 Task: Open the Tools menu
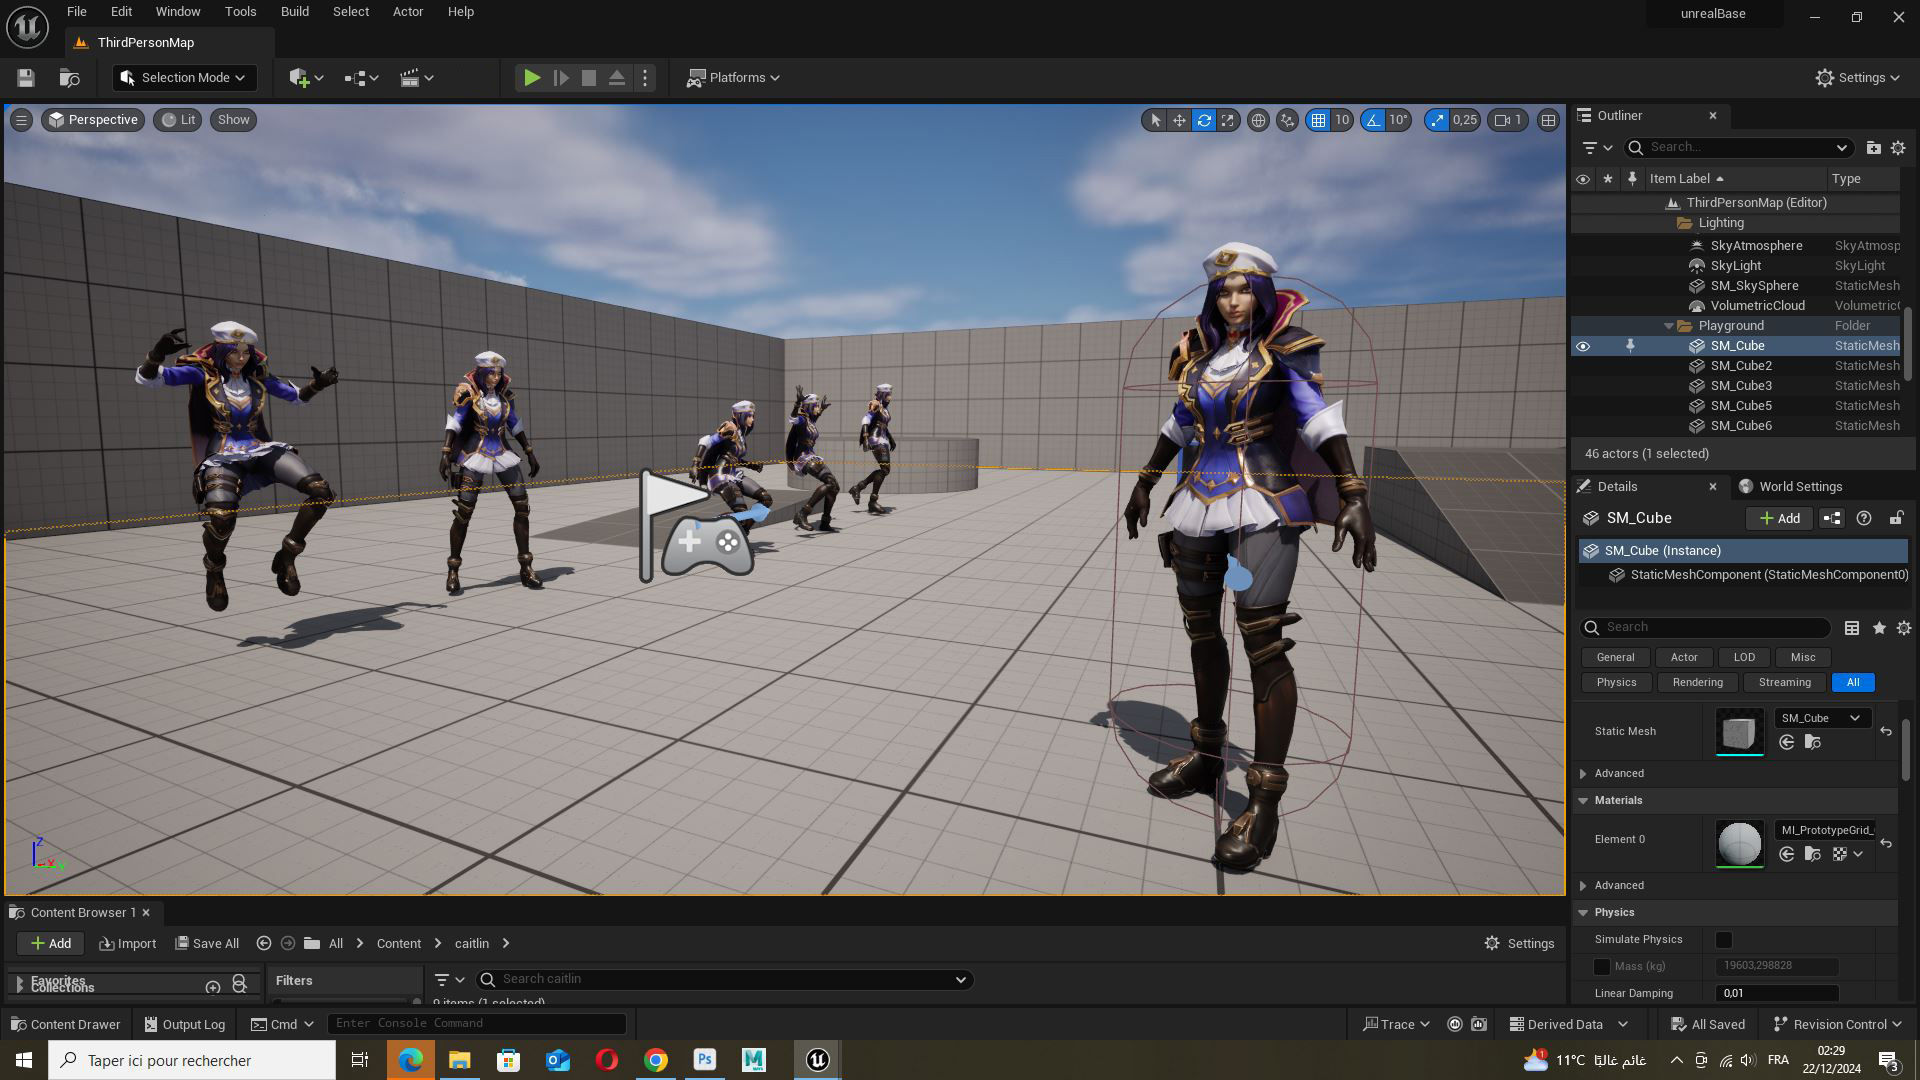pos(240,12)
